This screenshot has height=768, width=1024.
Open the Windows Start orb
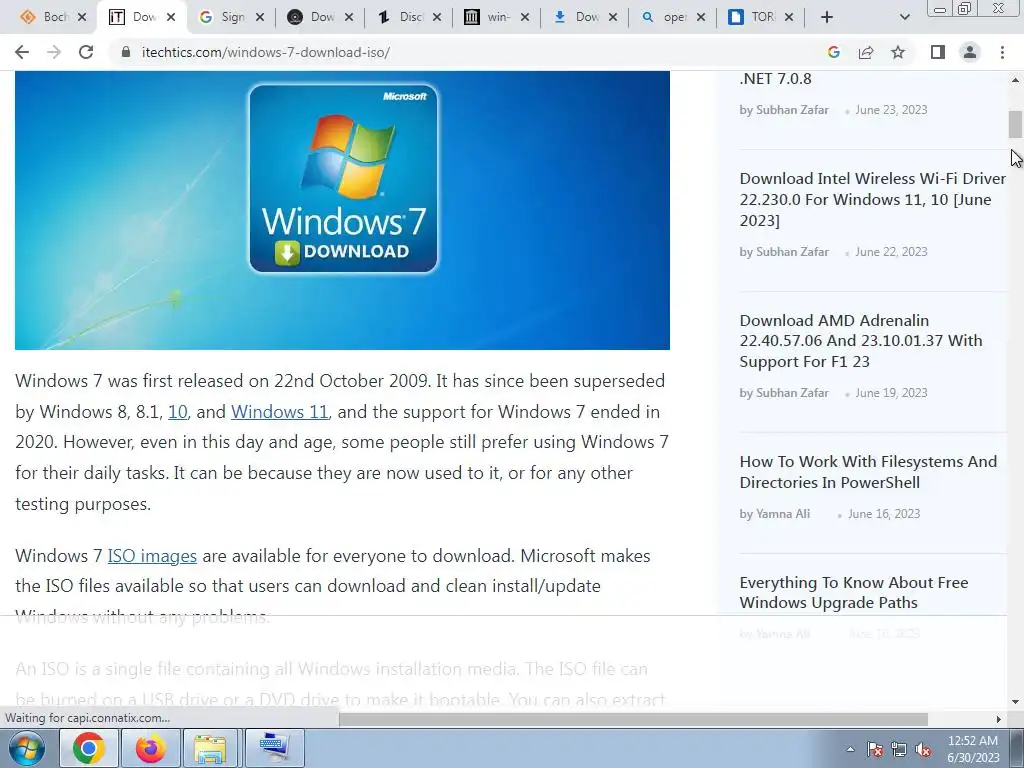click(27, 748)
